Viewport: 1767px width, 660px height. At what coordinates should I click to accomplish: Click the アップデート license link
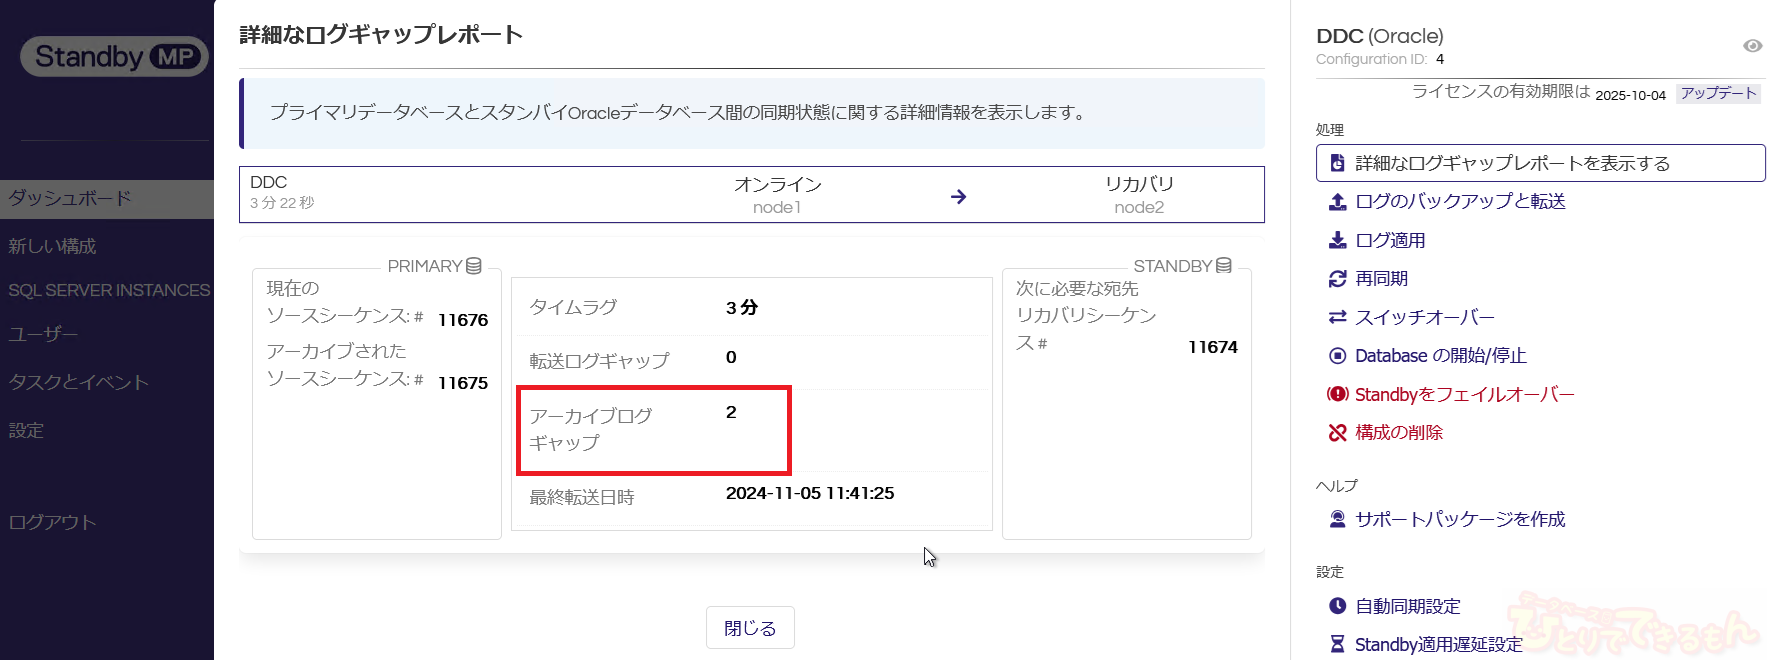tap(1718, 93)
